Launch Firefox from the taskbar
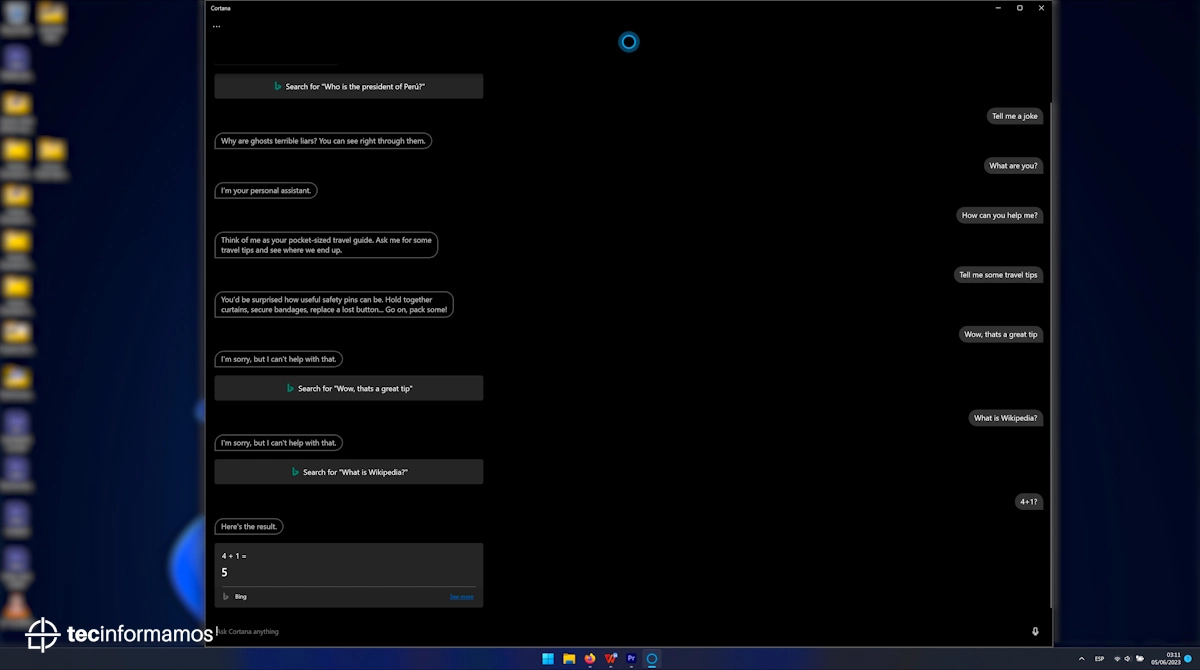This screenshot has height=670, width=1200. click(590, 659)
